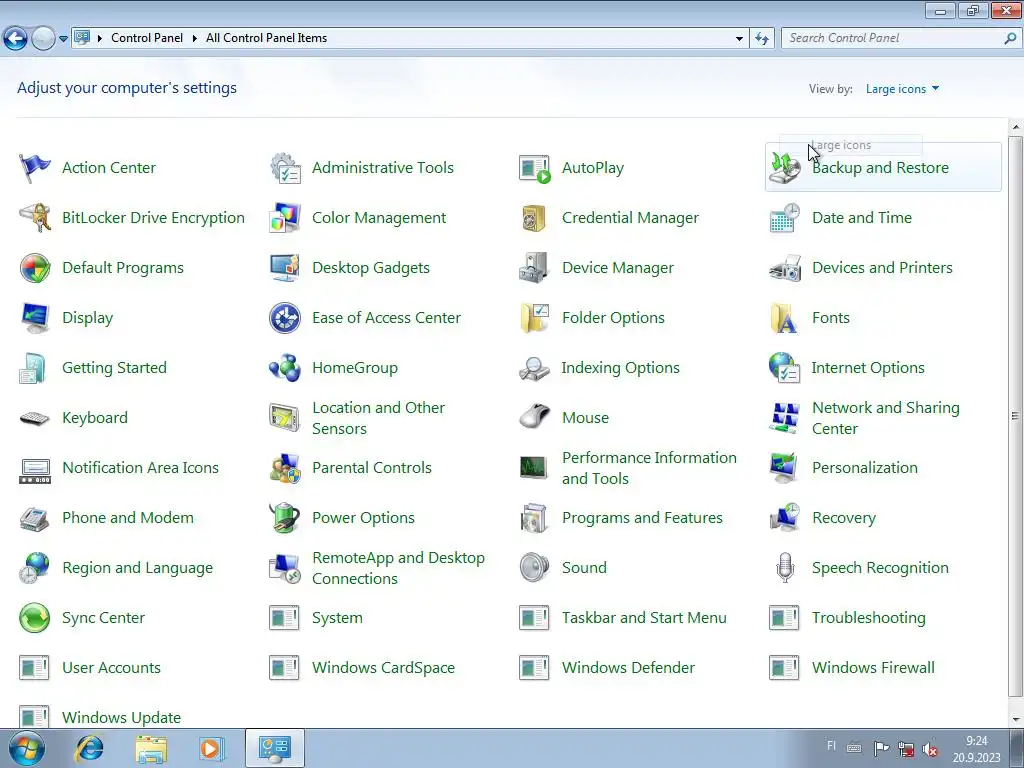Click the Search Control Panel field
The width and height of the screenshot is (1024, 768).
click(901, 38)
